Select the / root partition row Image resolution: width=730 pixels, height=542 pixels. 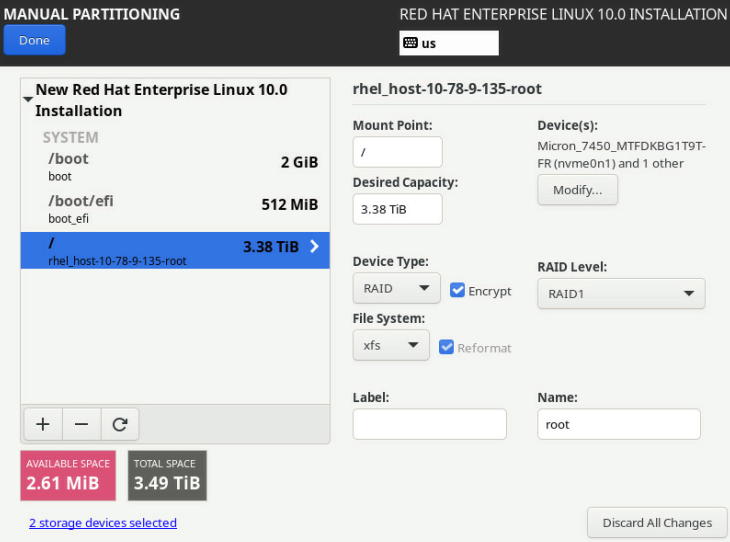tap(175, 251)
